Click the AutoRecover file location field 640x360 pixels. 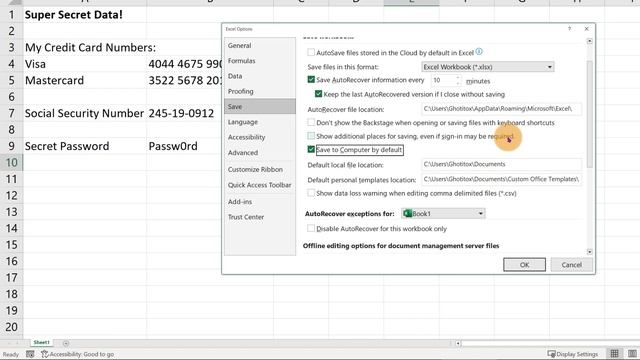pyautogui.click(x=501, y=109)
